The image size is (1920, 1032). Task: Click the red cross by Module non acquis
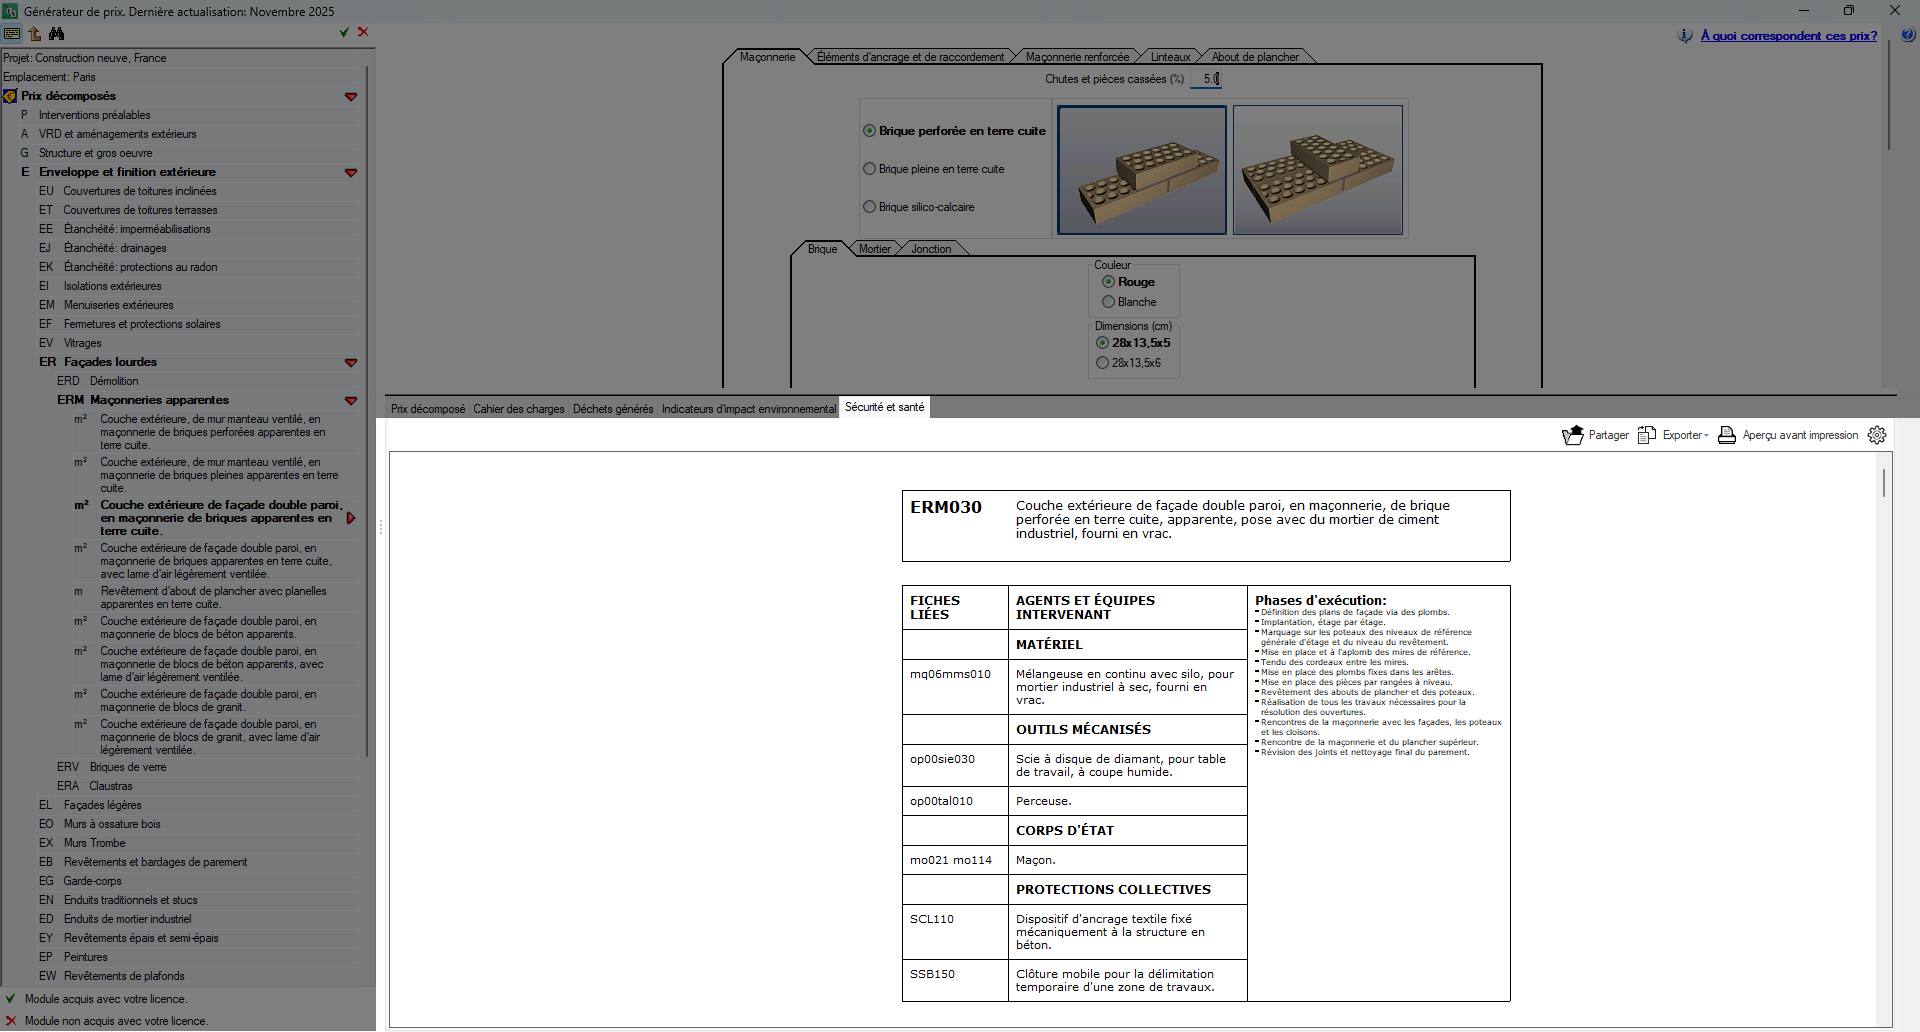[x=11, y=1021]
